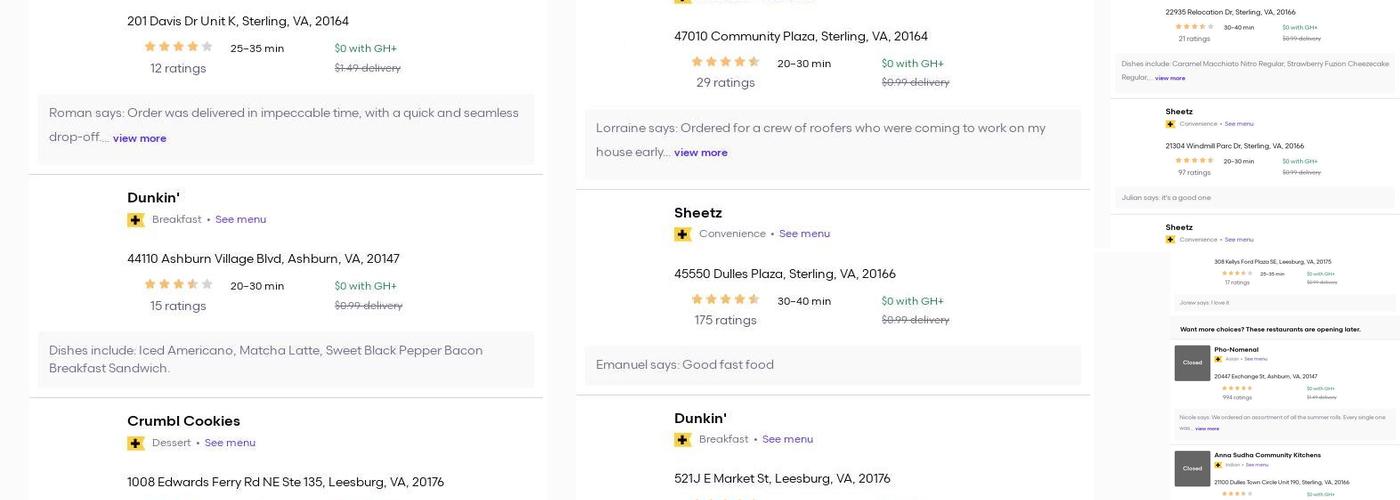Expand Roman's review with view more

coord(139,139)
